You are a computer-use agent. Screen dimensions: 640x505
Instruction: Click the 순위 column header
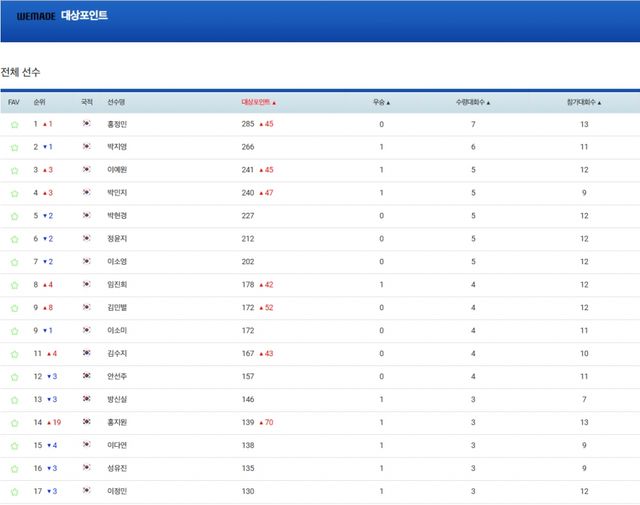(39, 102)
